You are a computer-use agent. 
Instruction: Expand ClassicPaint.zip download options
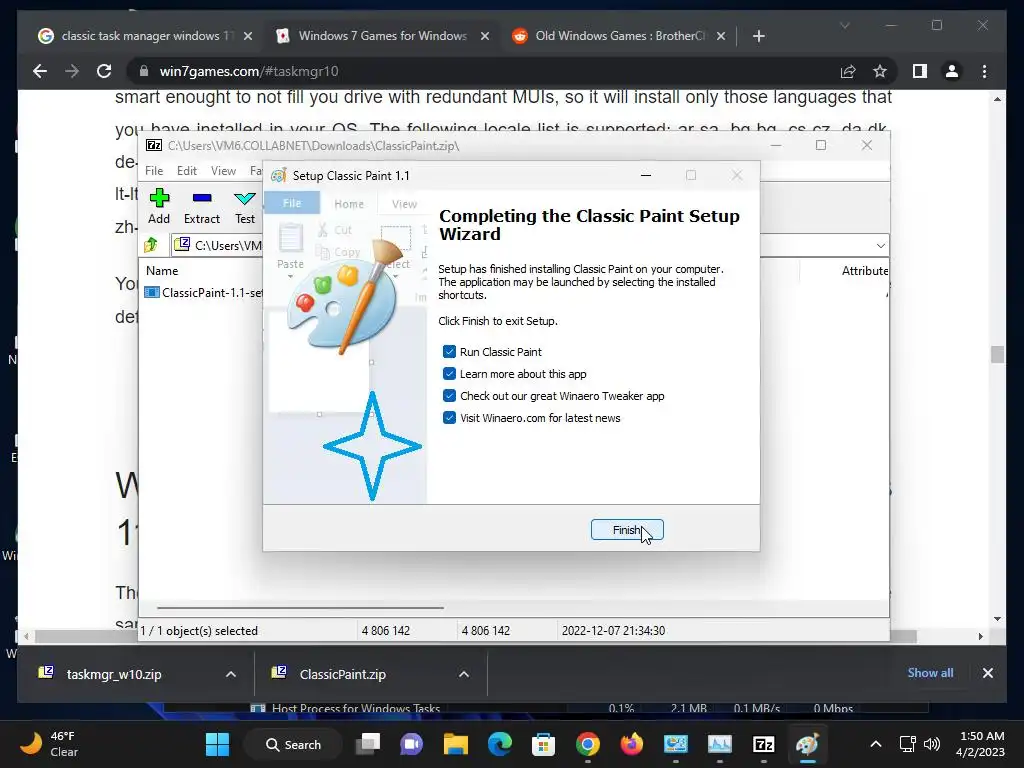pos(464,674)
